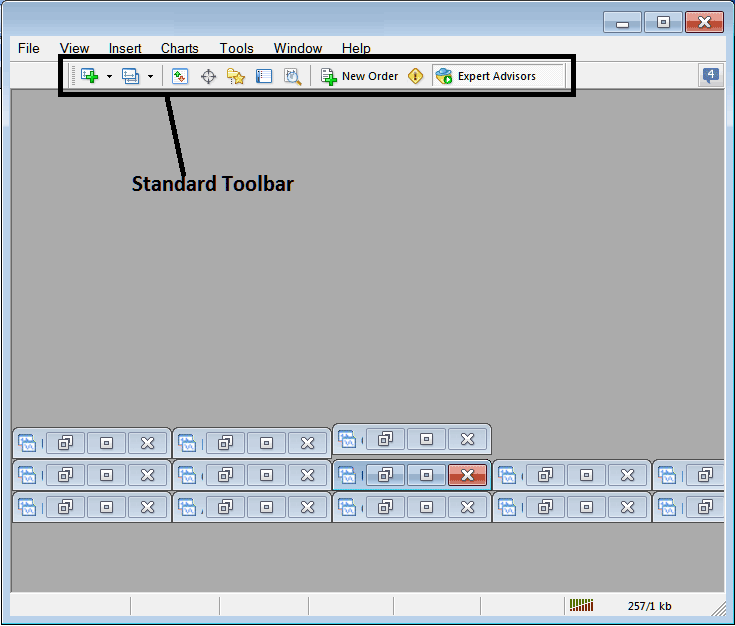The width and height of the screenshot is (735, 626).
Task: Toggle the Terminal panel icon
Action: [x=264, y=76]
